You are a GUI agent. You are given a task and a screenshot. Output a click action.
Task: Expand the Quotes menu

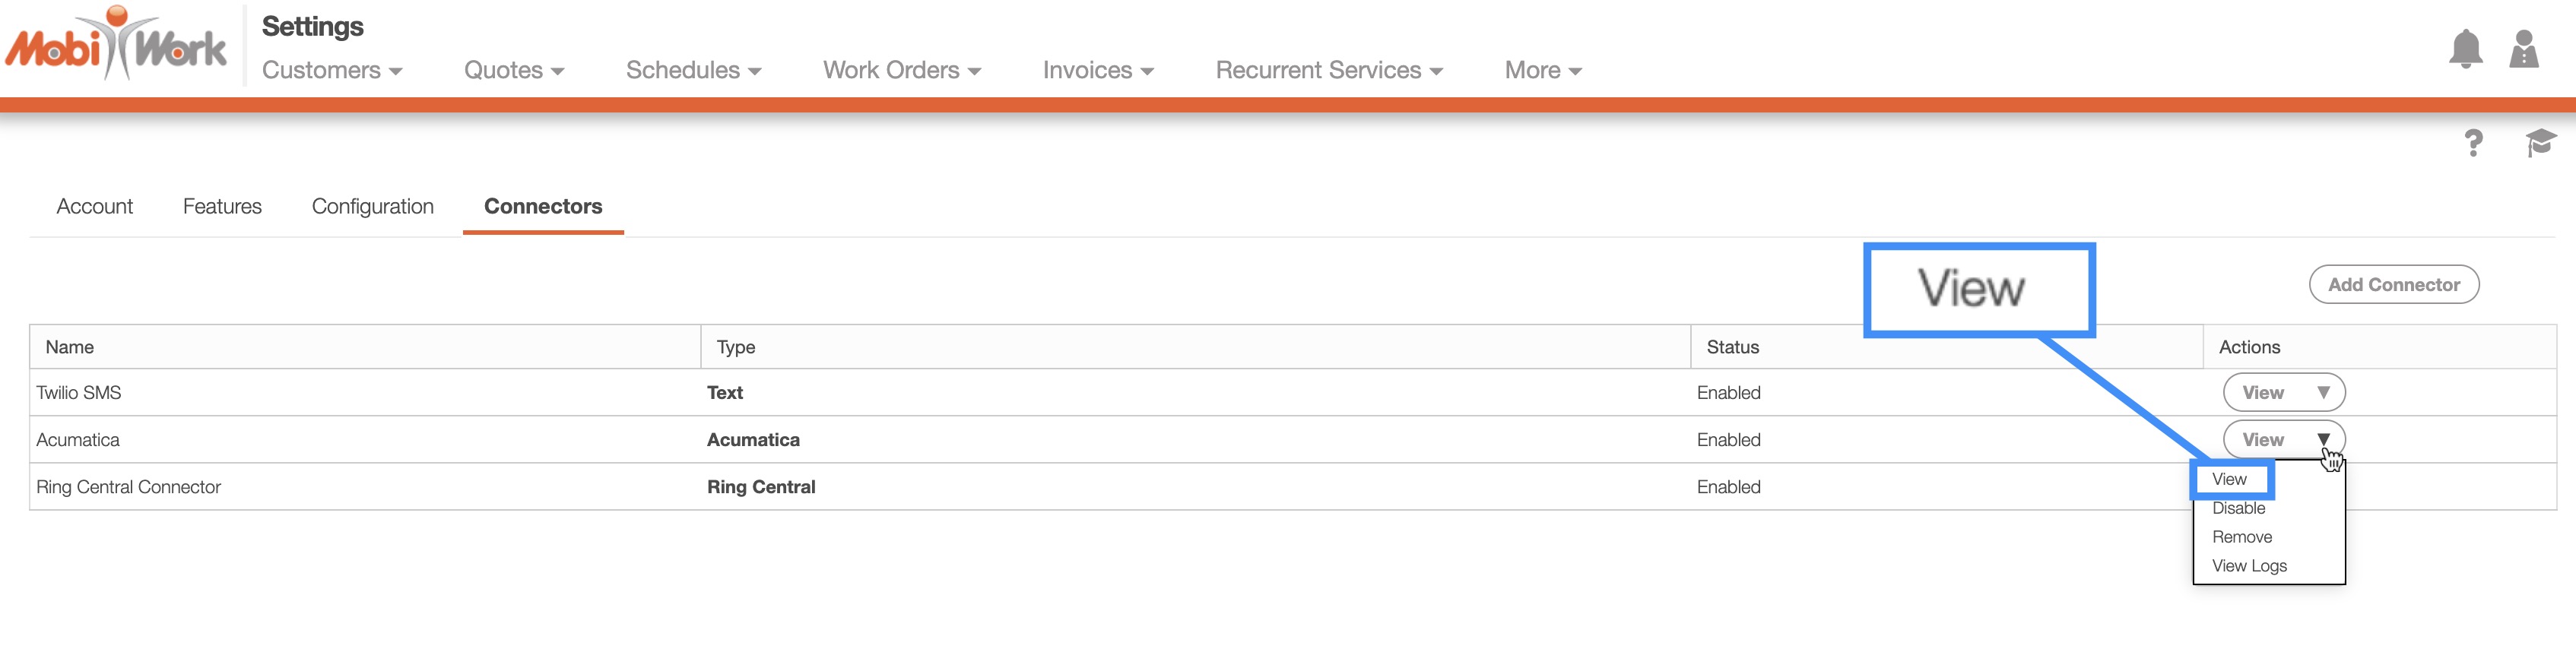pos(514,70)
